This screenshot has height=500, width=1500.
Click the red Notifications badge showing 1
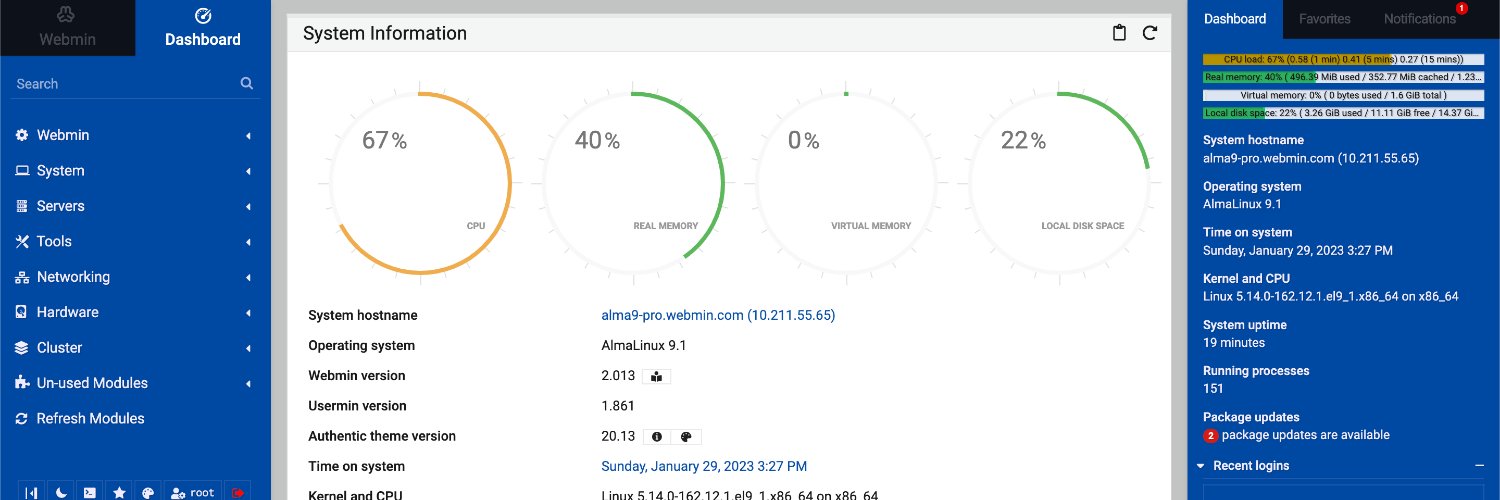[x=1462, y=8]
